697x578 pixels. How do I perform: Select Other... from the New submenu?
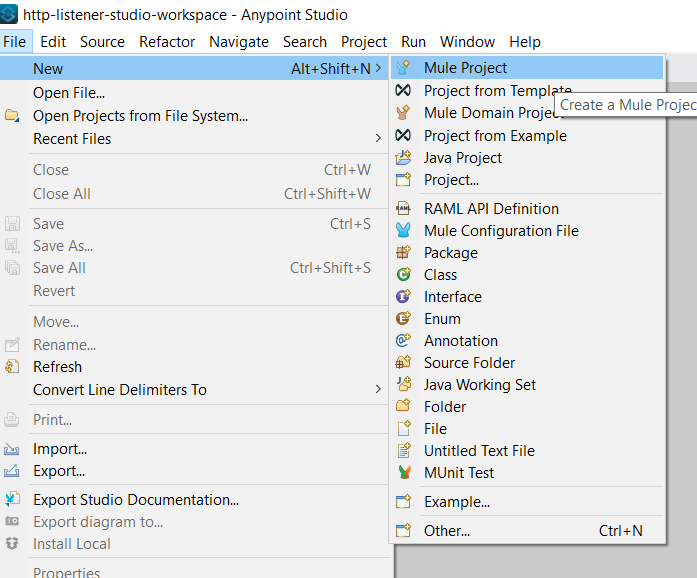446,531
